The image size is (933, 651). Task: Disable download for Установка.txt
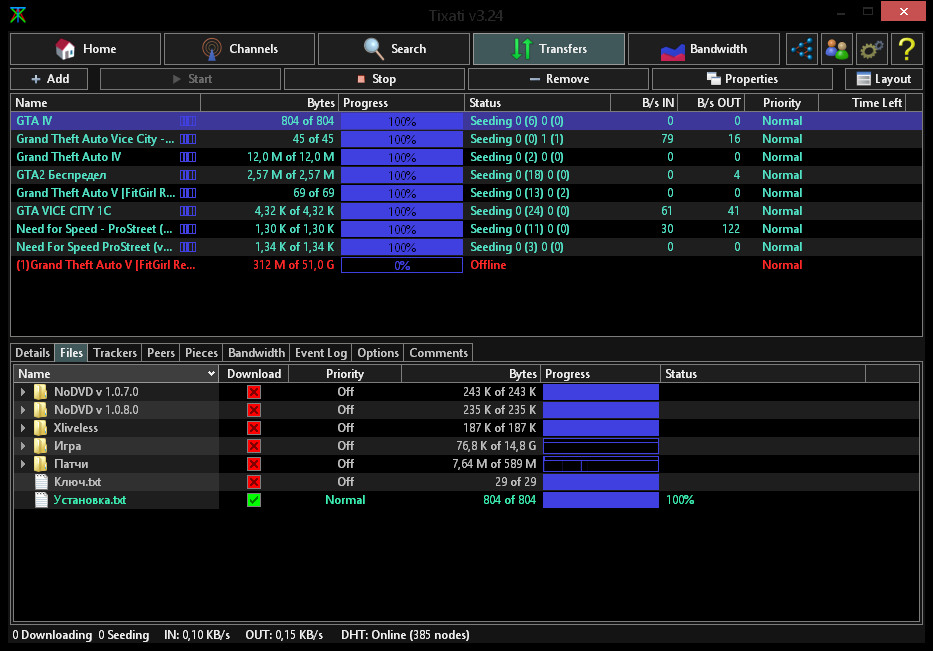click(x=254, y=500)
